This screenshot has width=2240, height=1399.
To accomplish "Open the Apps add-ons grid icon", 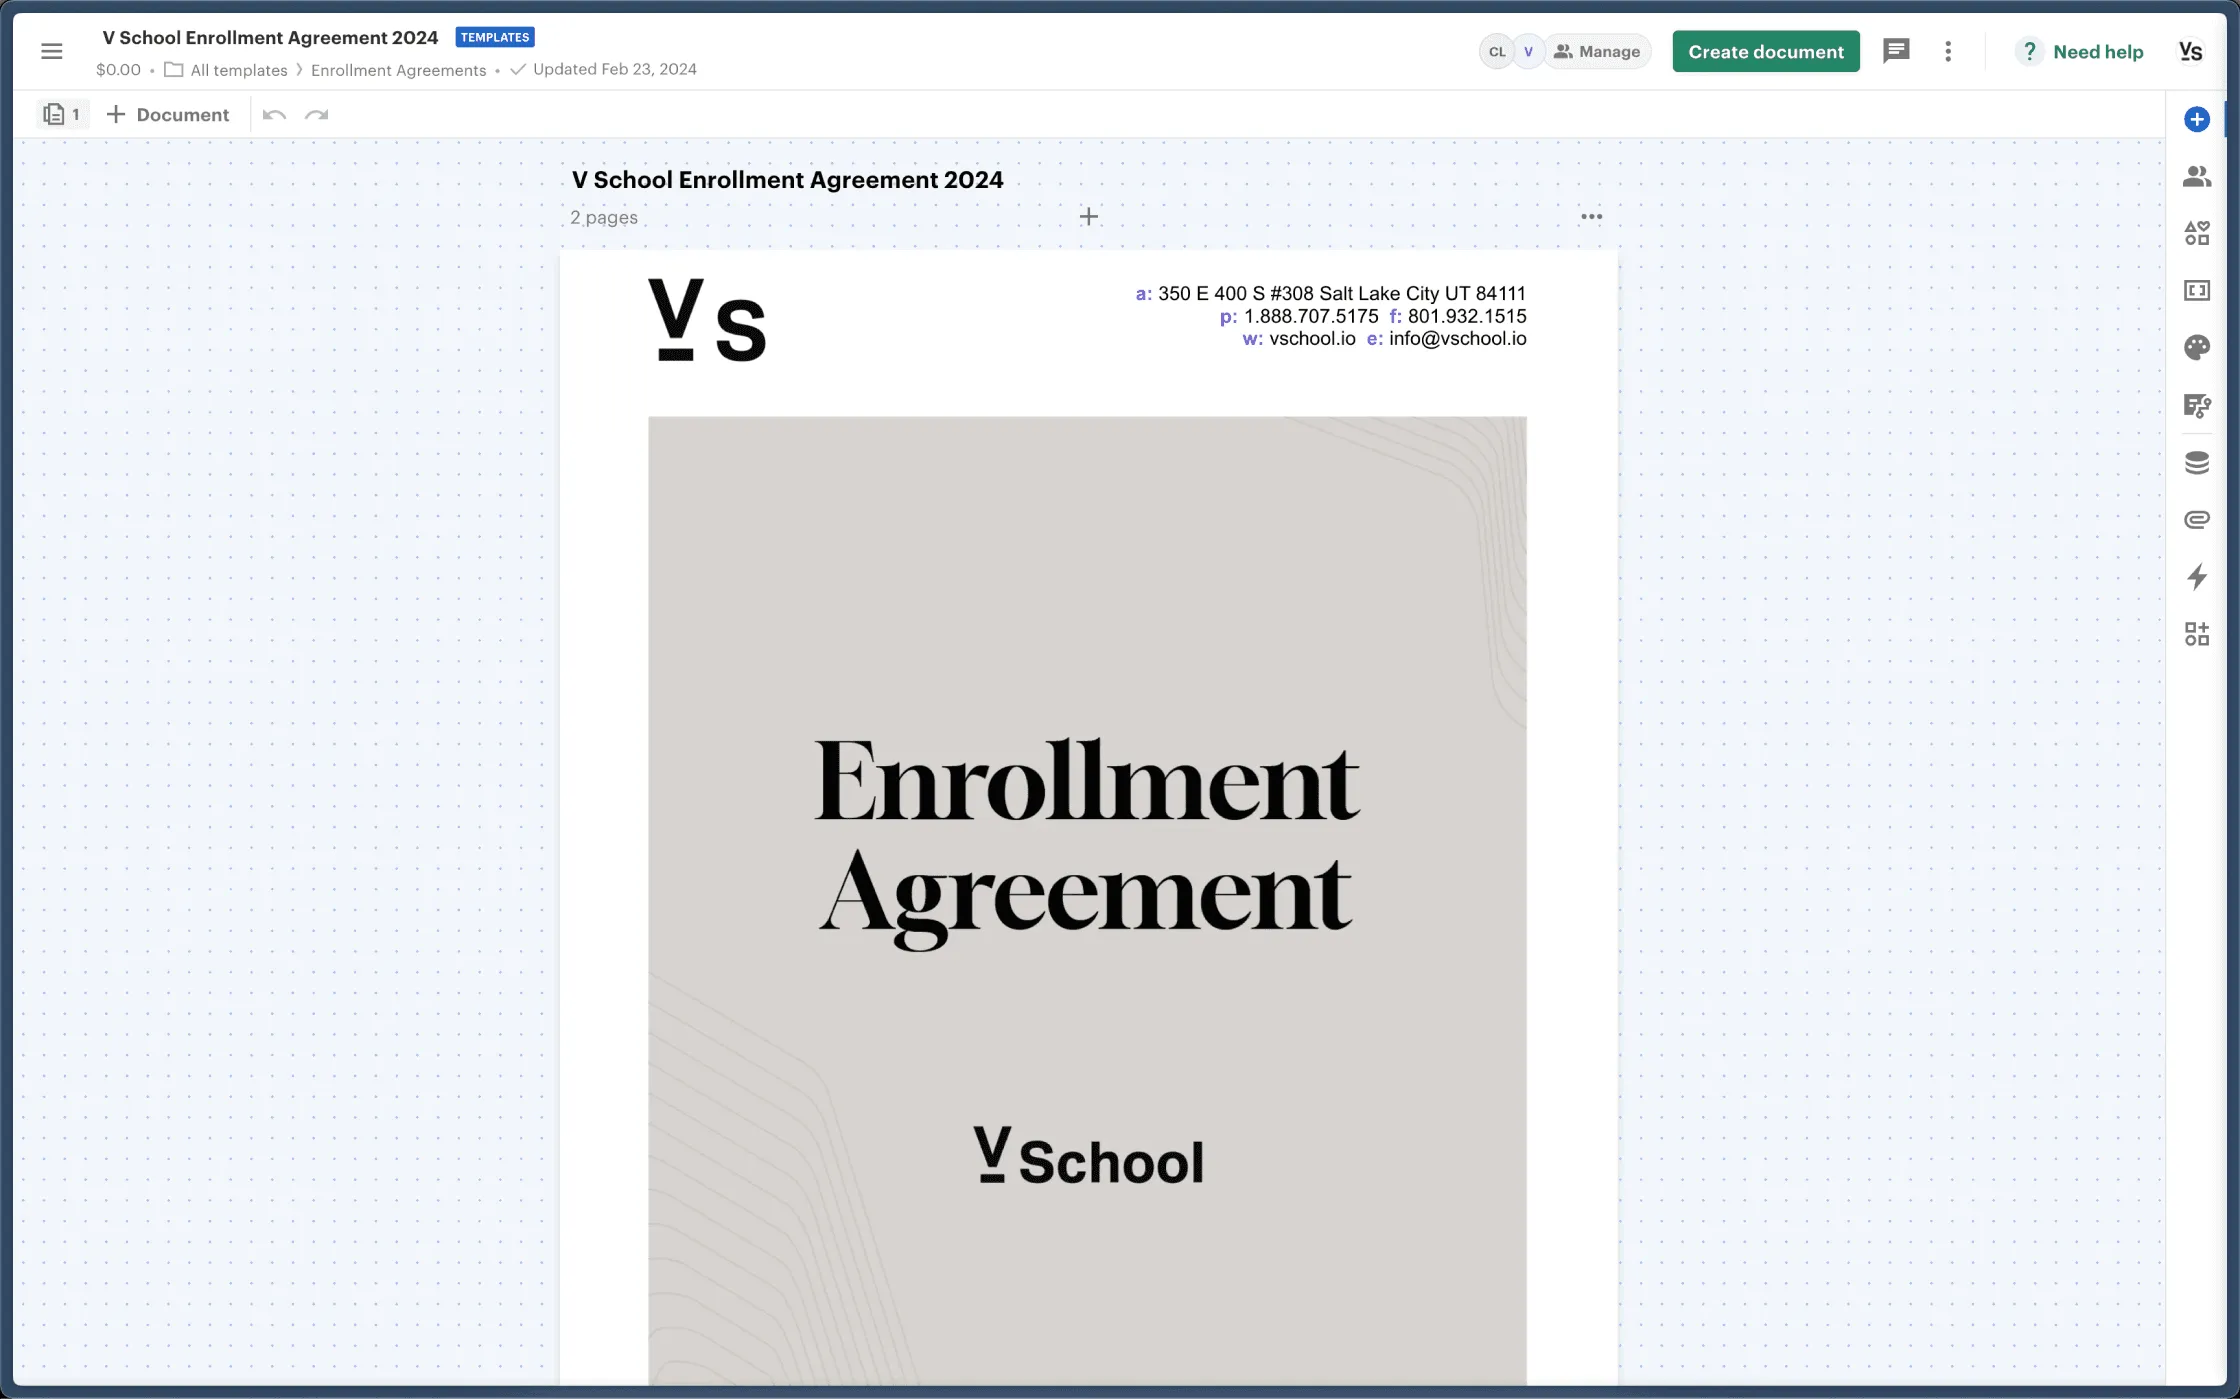I will 2197,634.
